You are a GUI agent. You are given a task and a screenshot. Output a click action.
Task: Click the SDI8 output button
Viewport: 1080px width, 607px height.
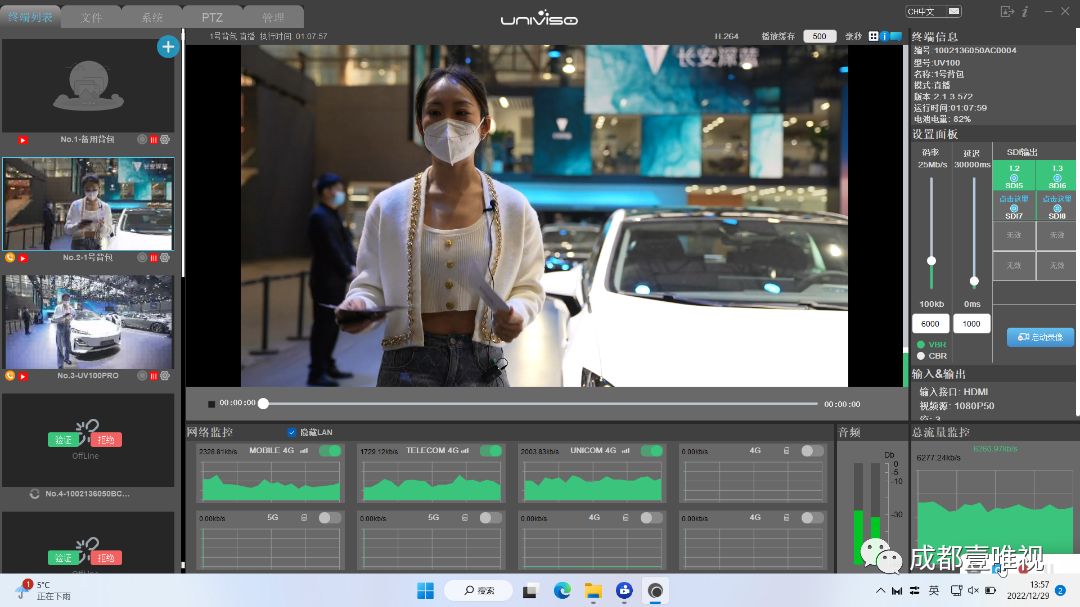[x=1057, y=207]
